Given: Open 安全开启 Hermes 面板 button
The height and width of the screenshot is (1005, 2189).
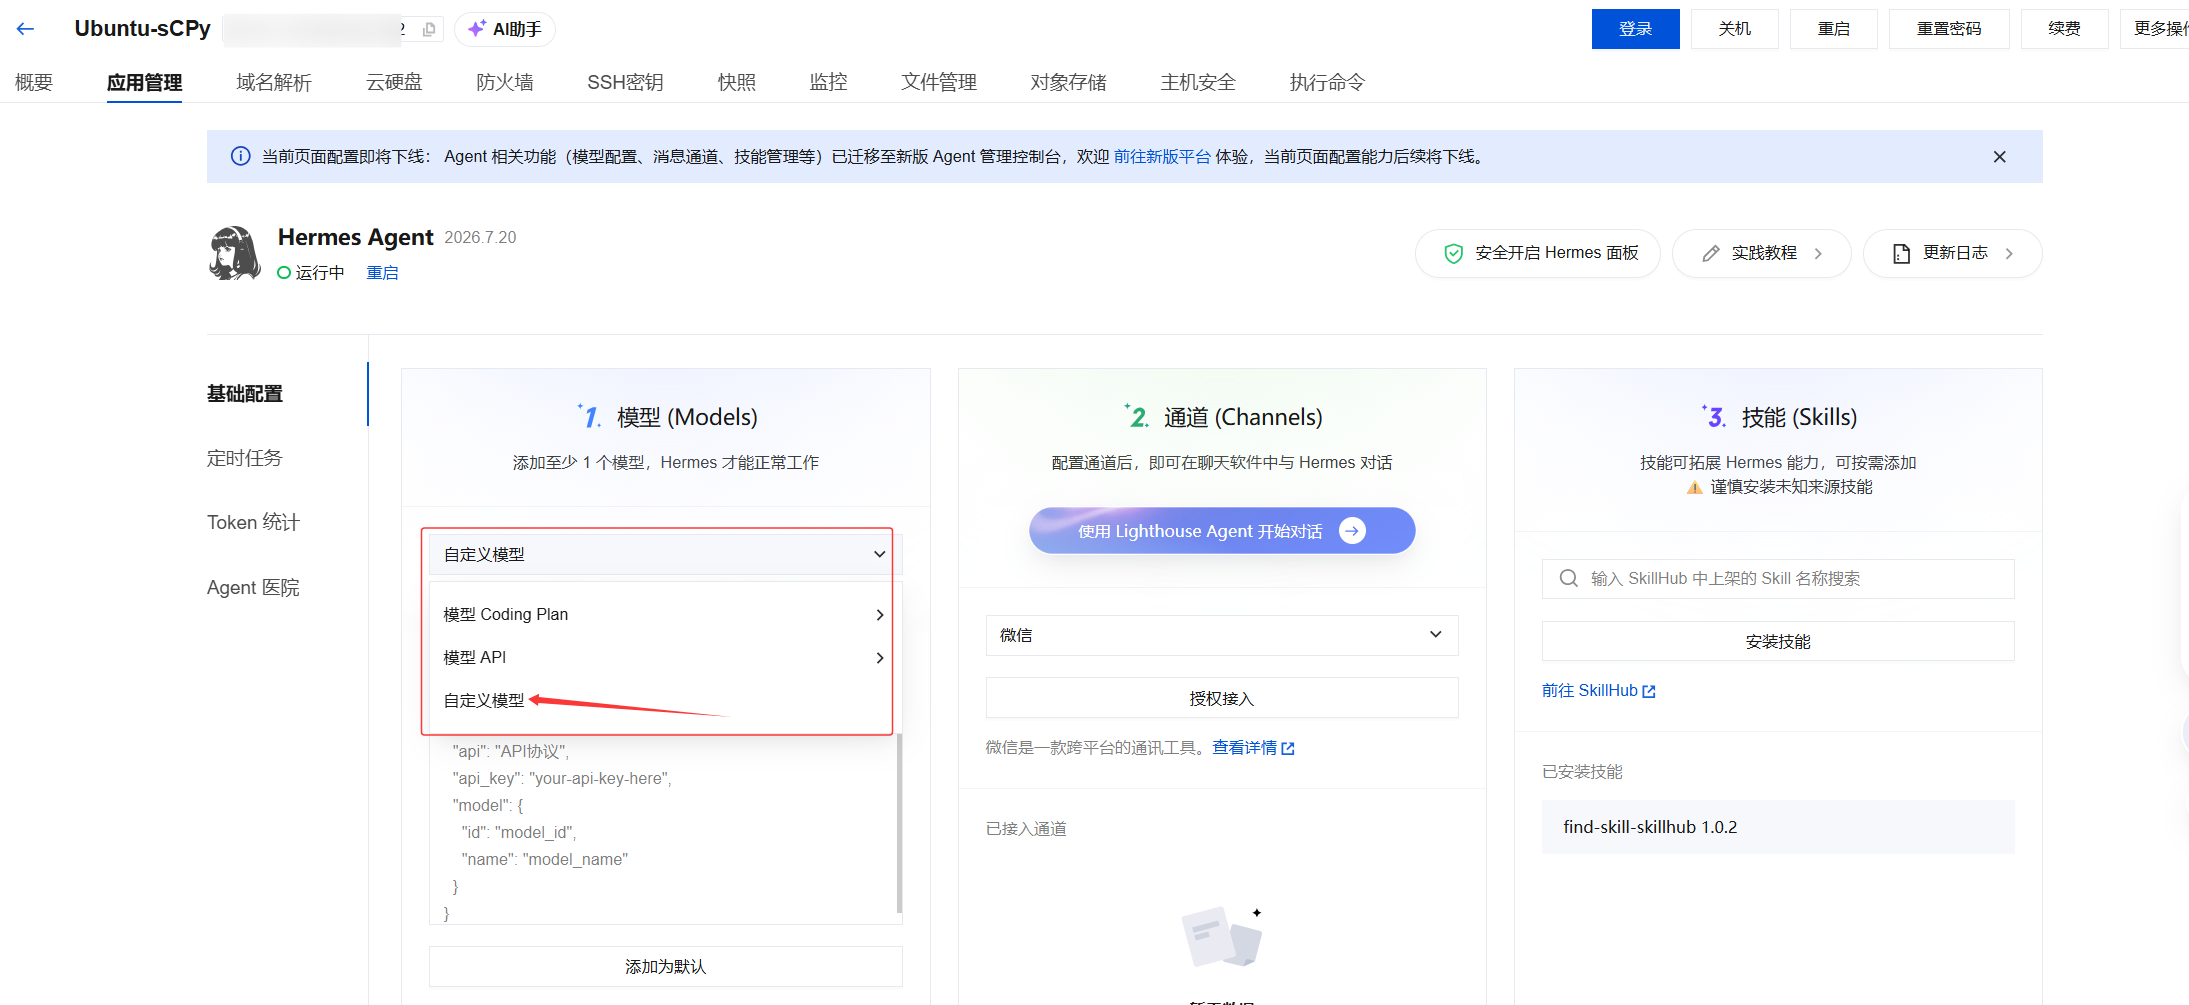Looking at the screenshot, I should [x=1537, y=254].
